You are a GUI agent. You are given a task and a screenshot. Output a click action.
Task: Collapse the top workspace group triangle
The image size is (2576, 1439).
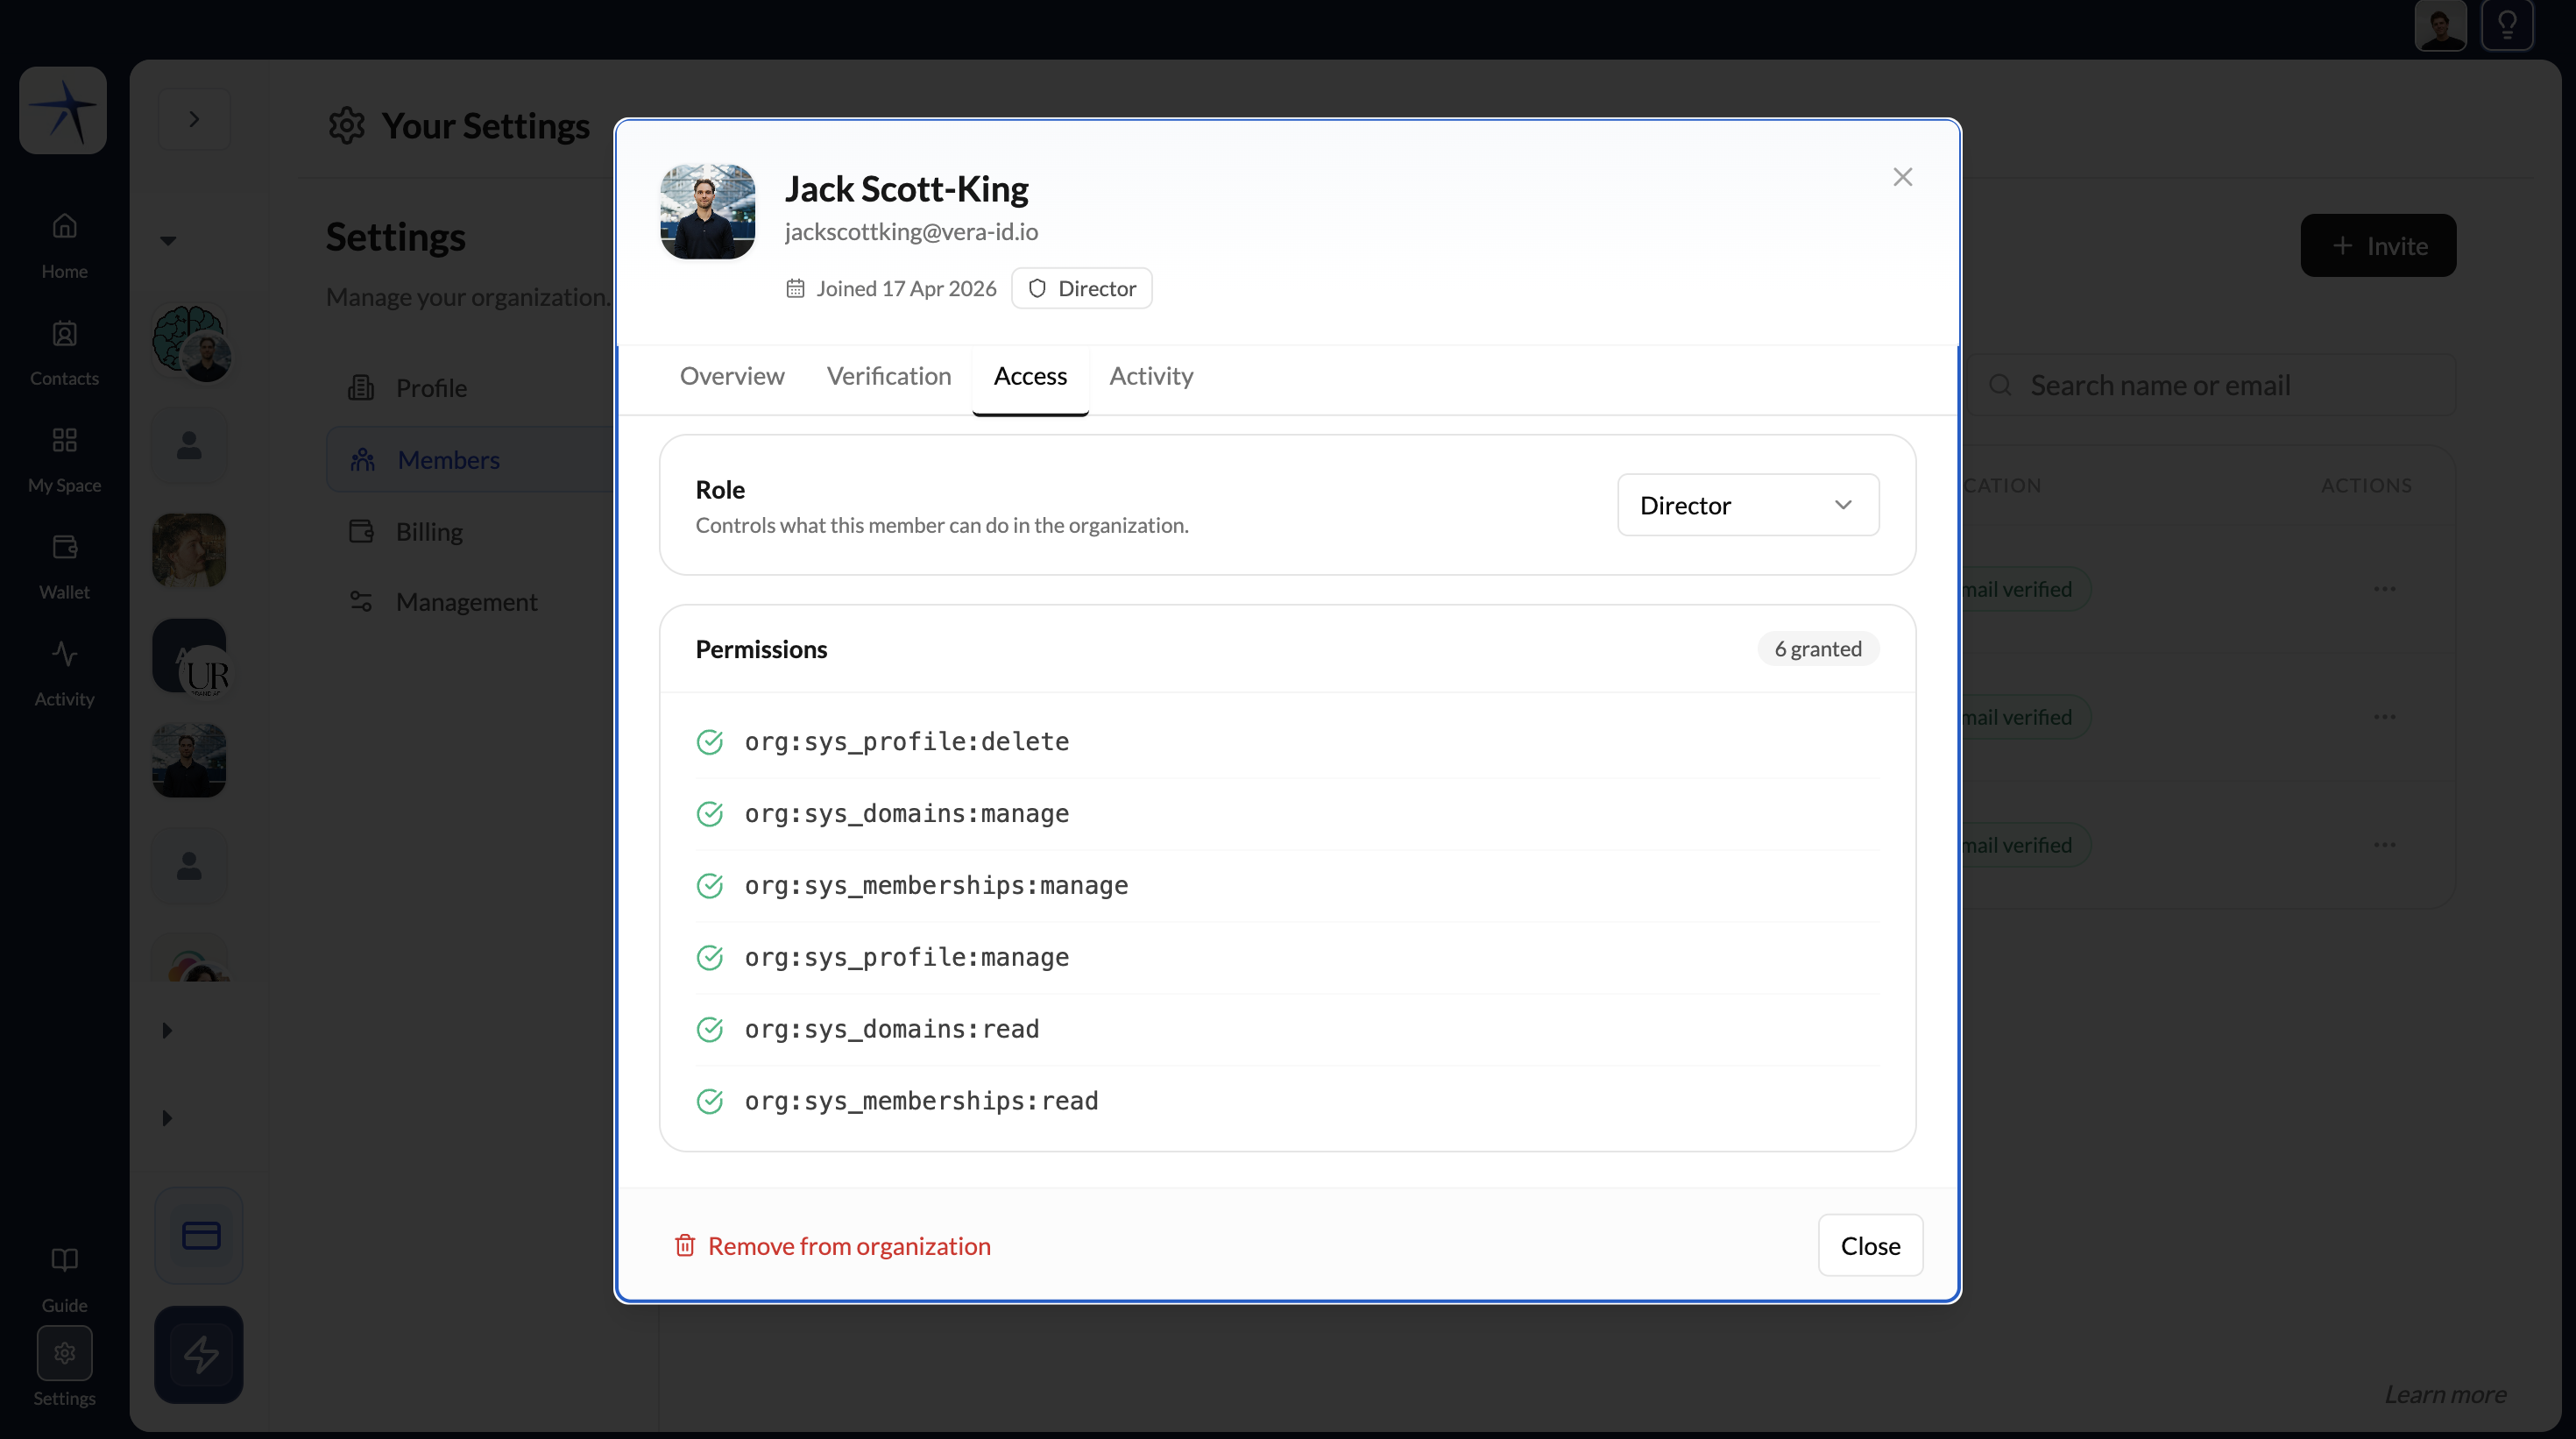[x=168, y=240]
